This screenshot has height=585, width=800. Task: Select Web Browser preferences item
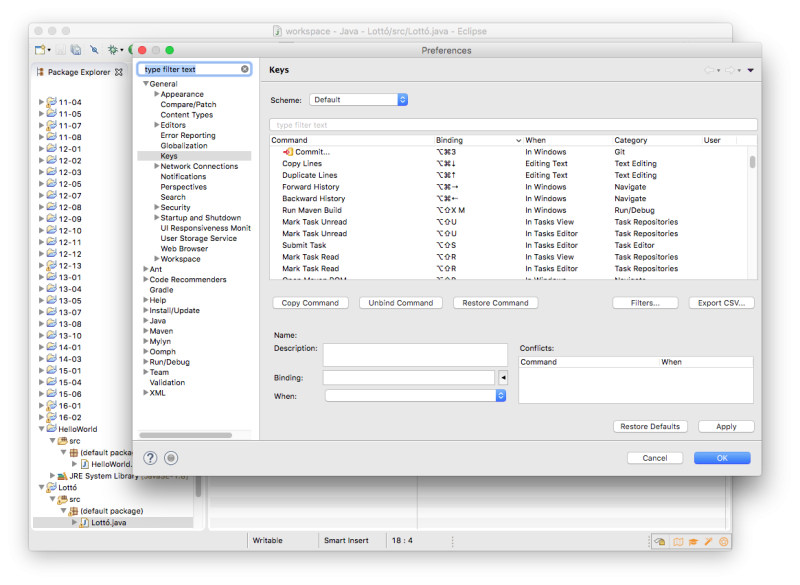click(x=184, y=249)
